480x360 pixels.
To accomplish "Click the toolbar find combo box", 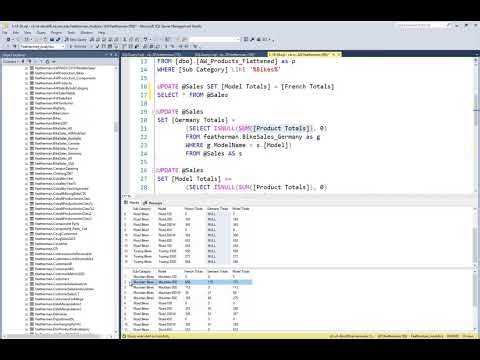I will point(215,39).
